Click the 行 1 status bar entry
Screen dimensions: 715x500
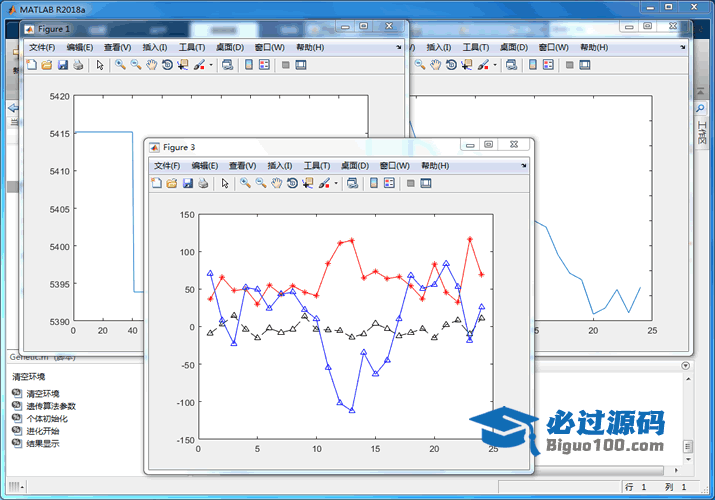coord(636,487)
